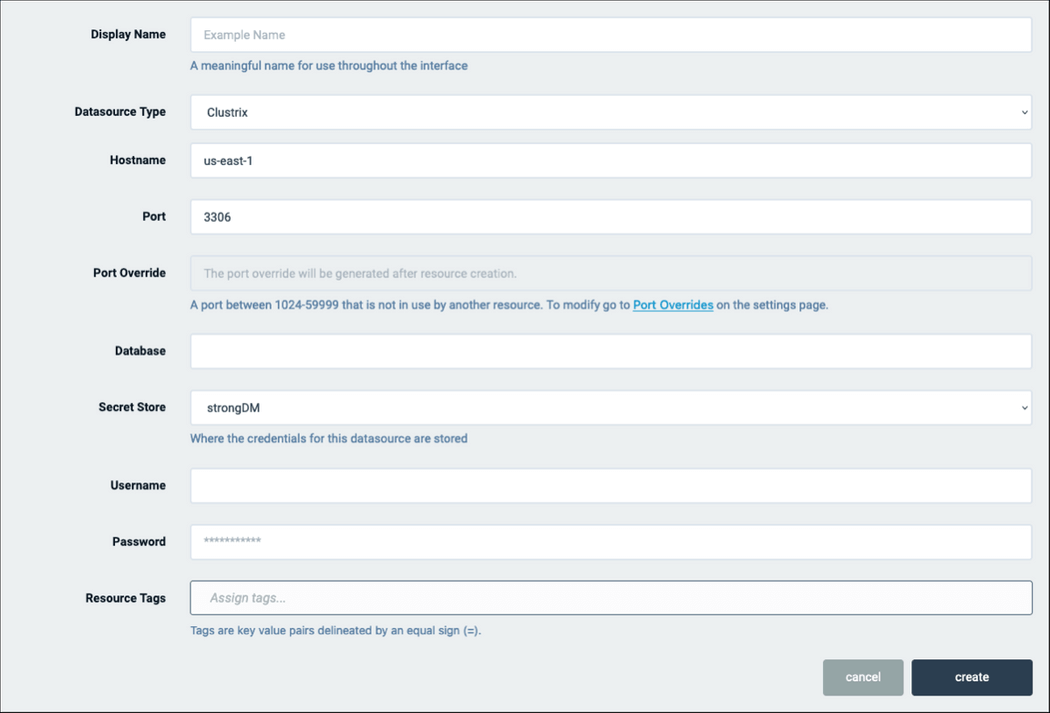This screenshot has height=713, width=1050.
Task: Open the Port Overrides settings link
Action: pos(672,305)
